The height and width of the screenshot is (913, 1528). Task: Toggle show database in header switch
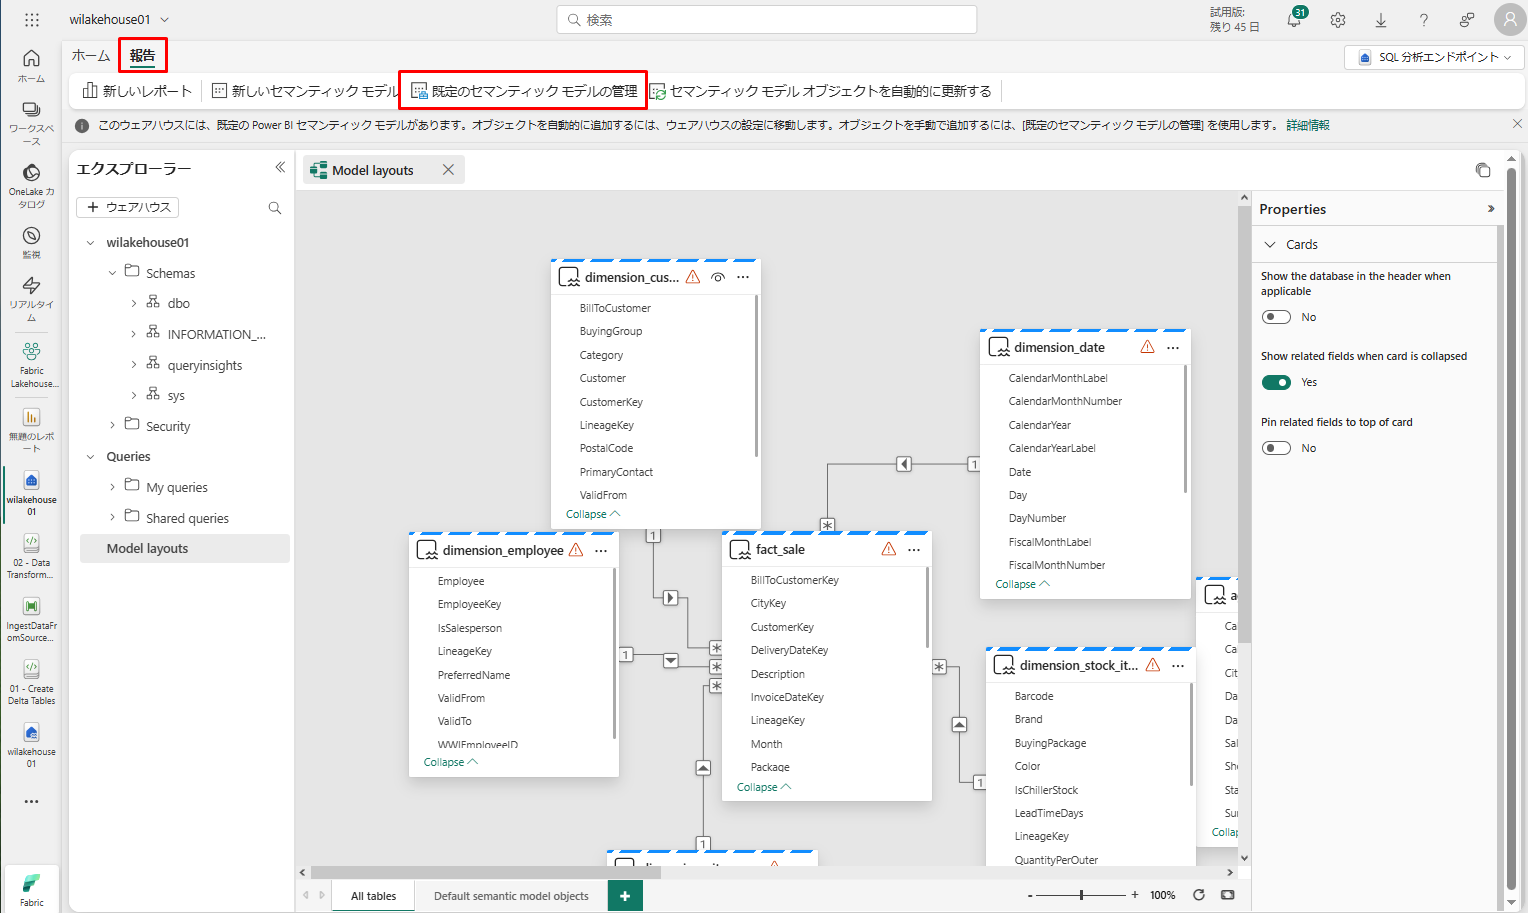click(1276, 317)
